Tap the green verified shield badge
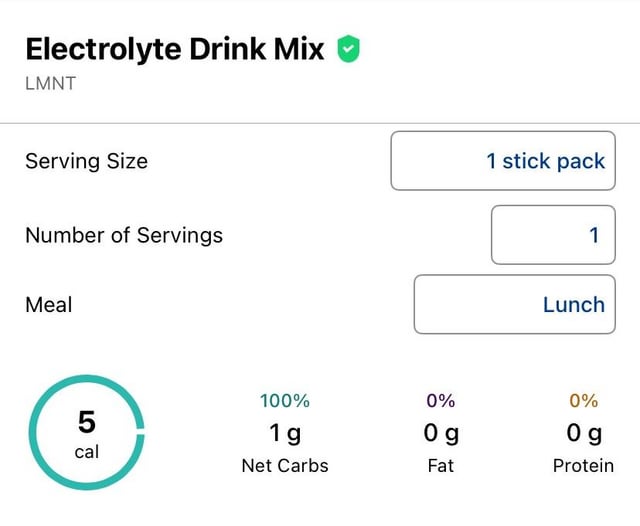640x526 pixels. (348, 48)
